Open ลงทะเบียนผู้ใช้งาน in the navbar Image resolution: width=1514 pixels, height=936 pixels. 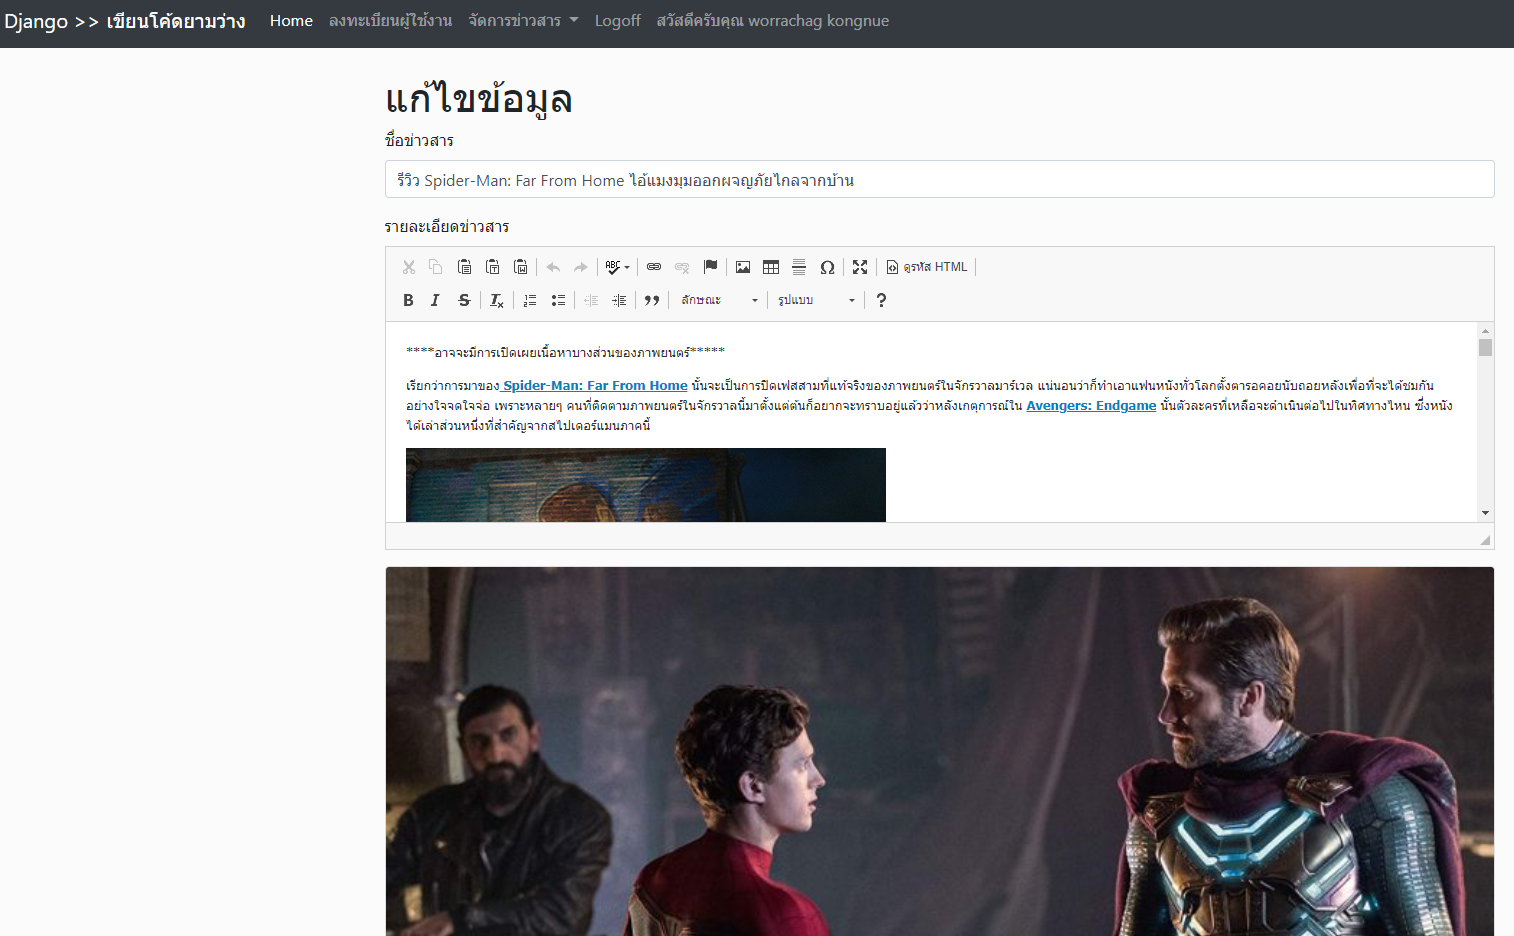(390, 21)
